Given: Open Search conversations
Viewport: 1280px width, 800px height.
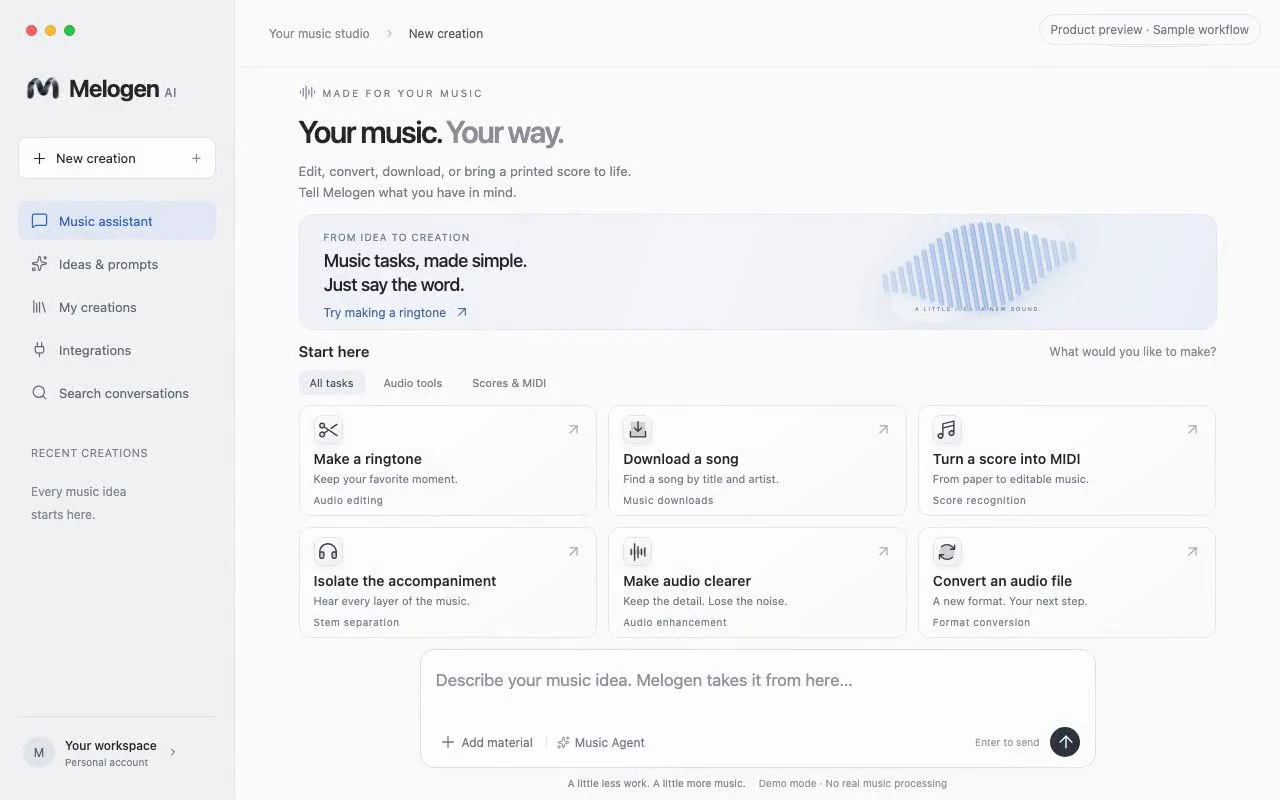Looking at the screenshot, I should (x=117, y=393).
